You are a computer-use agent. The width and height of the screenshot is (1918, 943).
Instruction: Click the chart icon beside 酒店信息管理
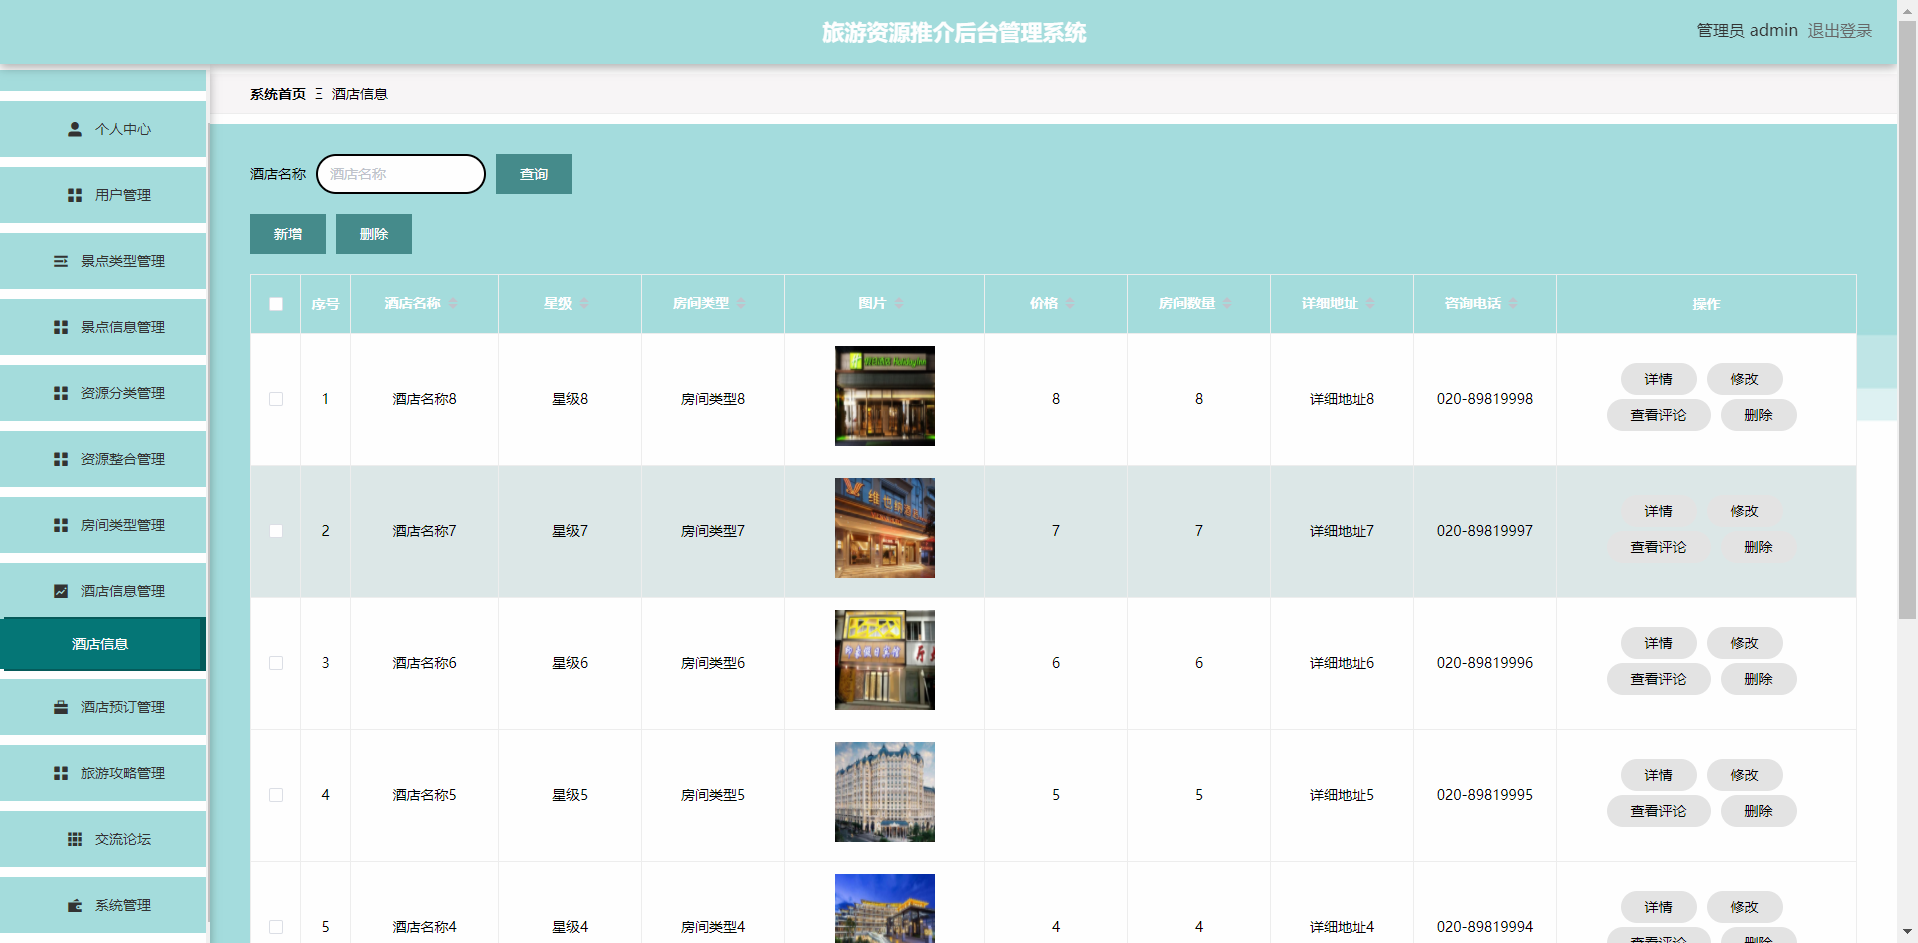point(61,591)
